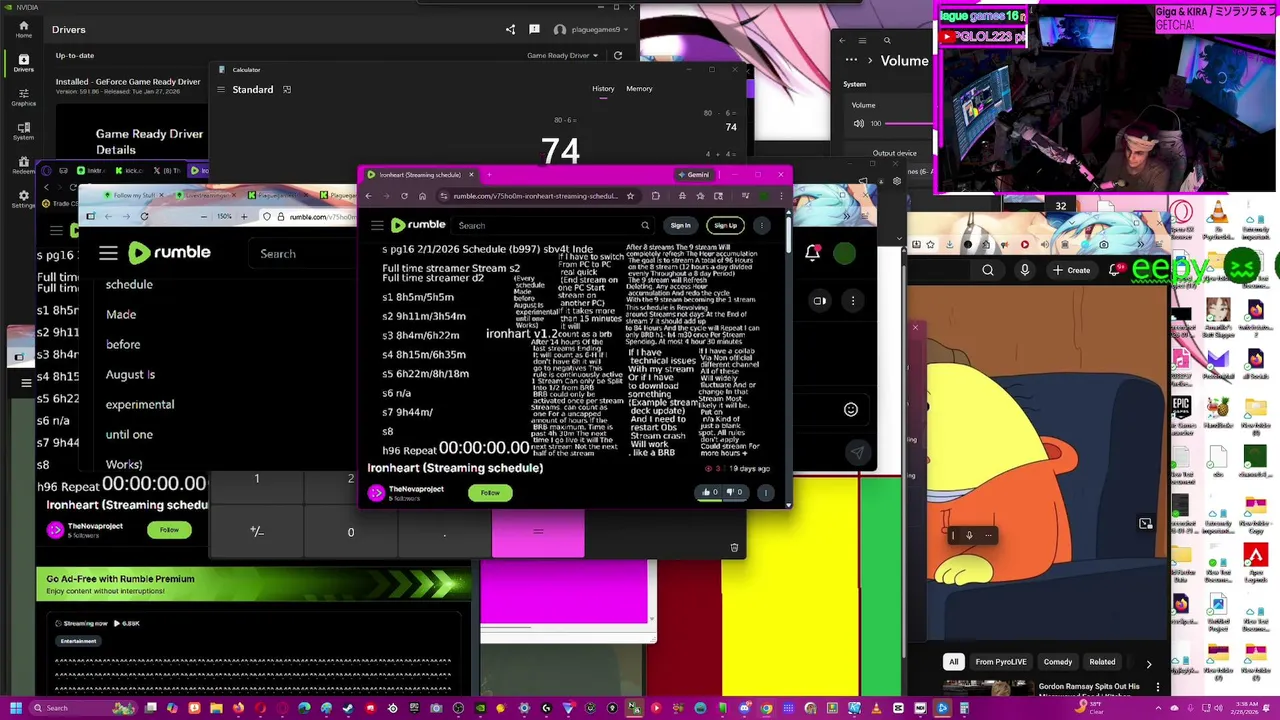Open System in the NVIDIA app sidebar
The height and width of the screenshot is (720, 1280).
point(23,131)
